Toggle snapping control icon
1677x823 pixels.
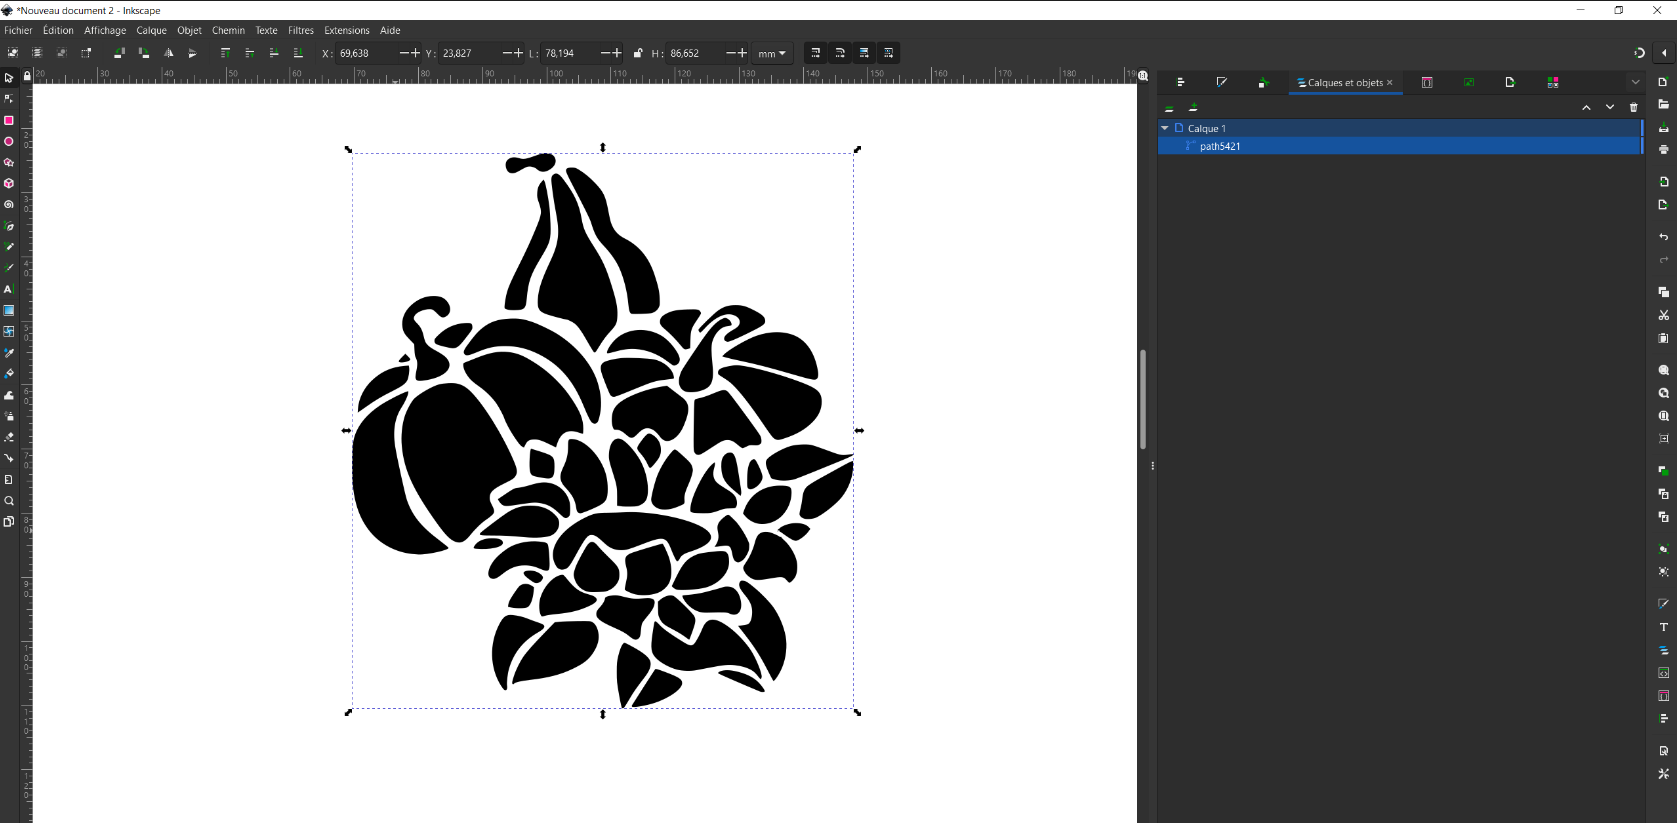tap(1639, 53)
